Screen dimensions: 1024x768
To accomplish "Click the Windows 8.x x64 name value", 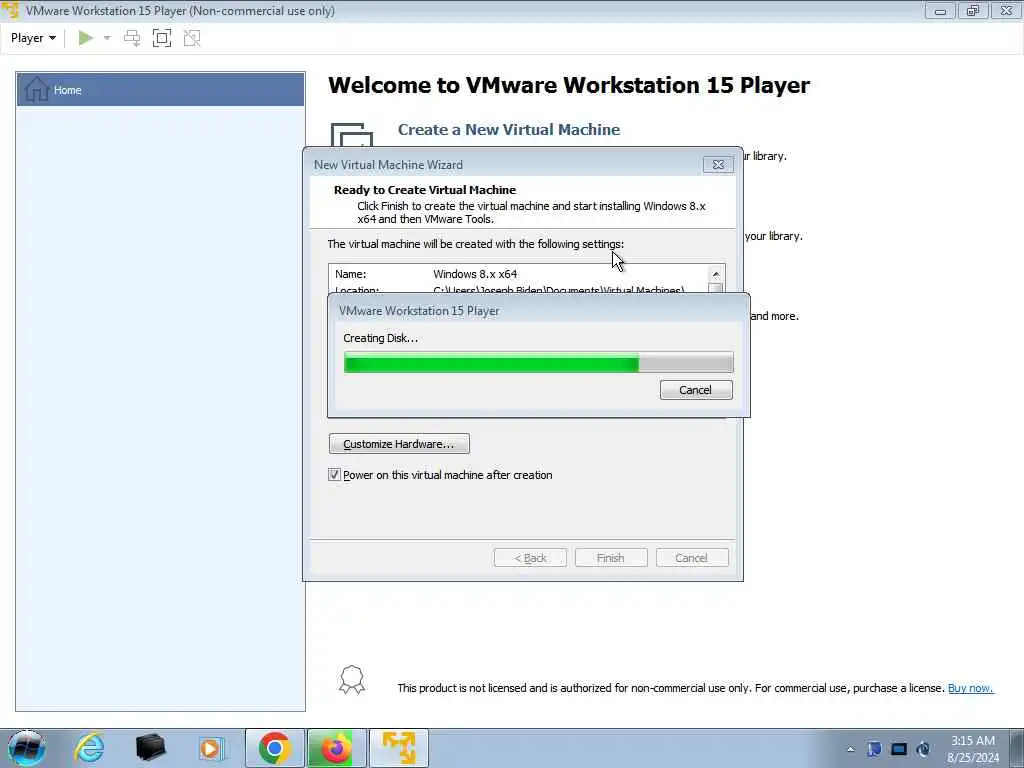I will pyautogui.click(x=475, y=274).
